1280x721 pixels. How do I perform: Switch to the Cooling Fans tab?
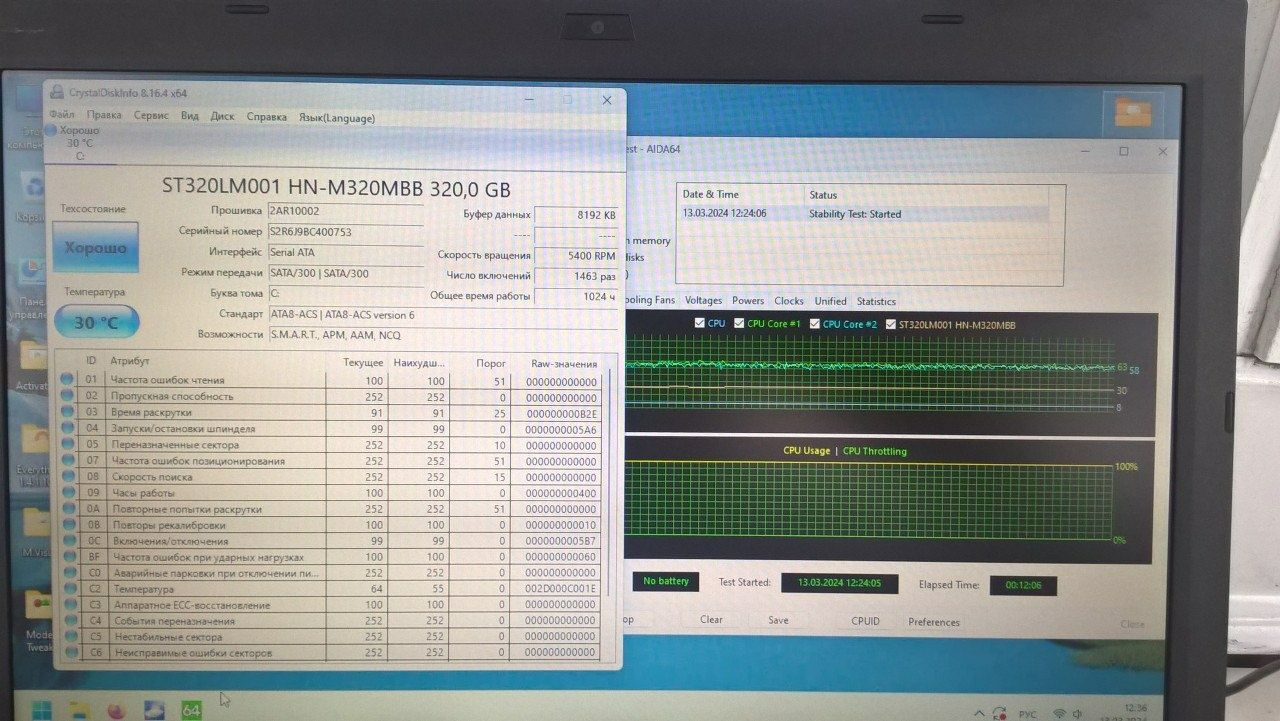(x=650, y=301)
